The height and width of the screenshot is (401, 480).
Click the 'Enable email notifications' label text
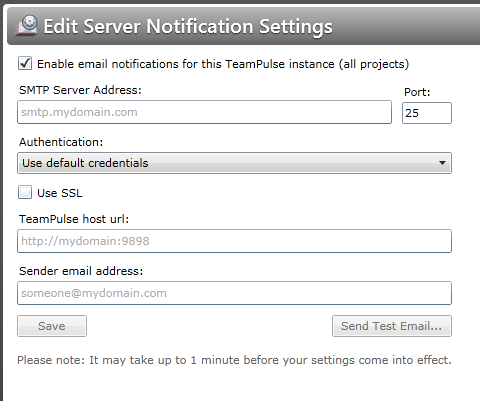(x=223, y=64)
